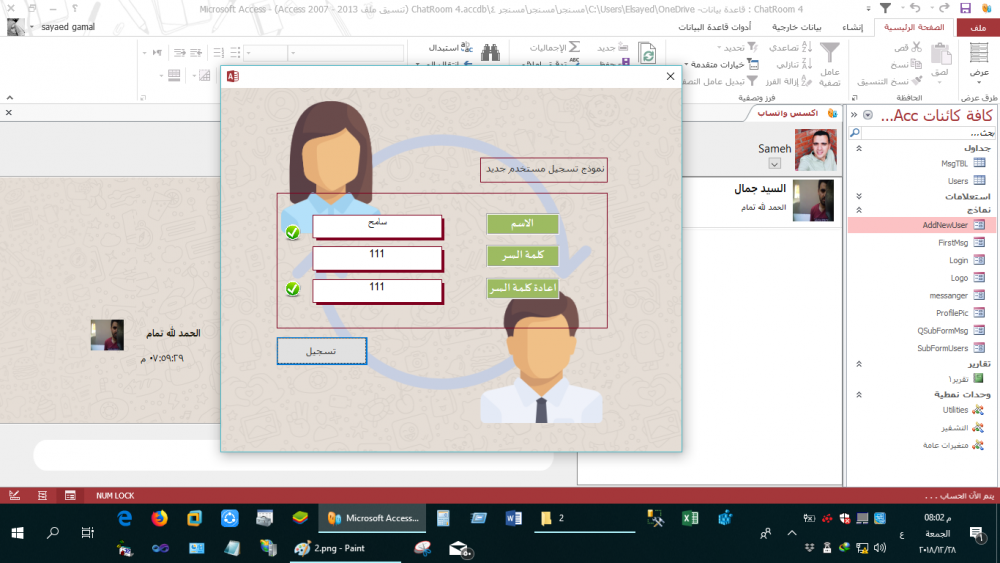
Task: Click Sameh profile photo thumbnail
Action: 815,150
